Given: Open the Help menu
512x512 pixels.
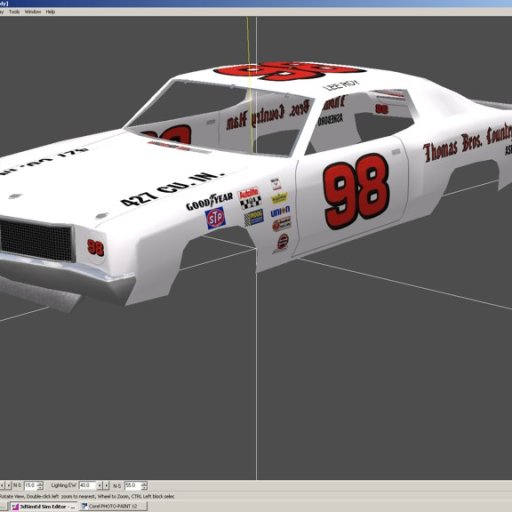Looking at the screenshot, I should pyautogui.click(x=50, y=12).
